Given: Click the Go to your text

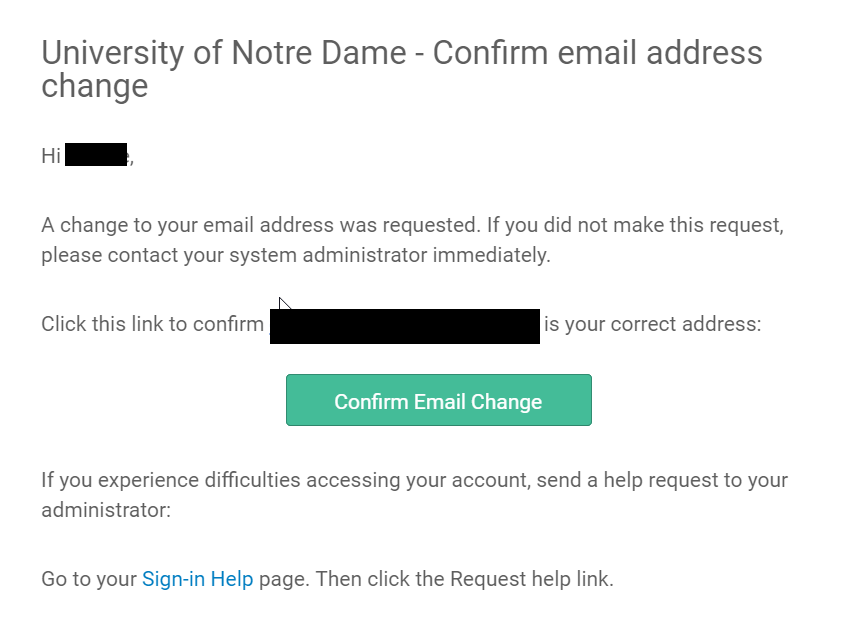Looking at the screenshot, I should pos(89,579).
